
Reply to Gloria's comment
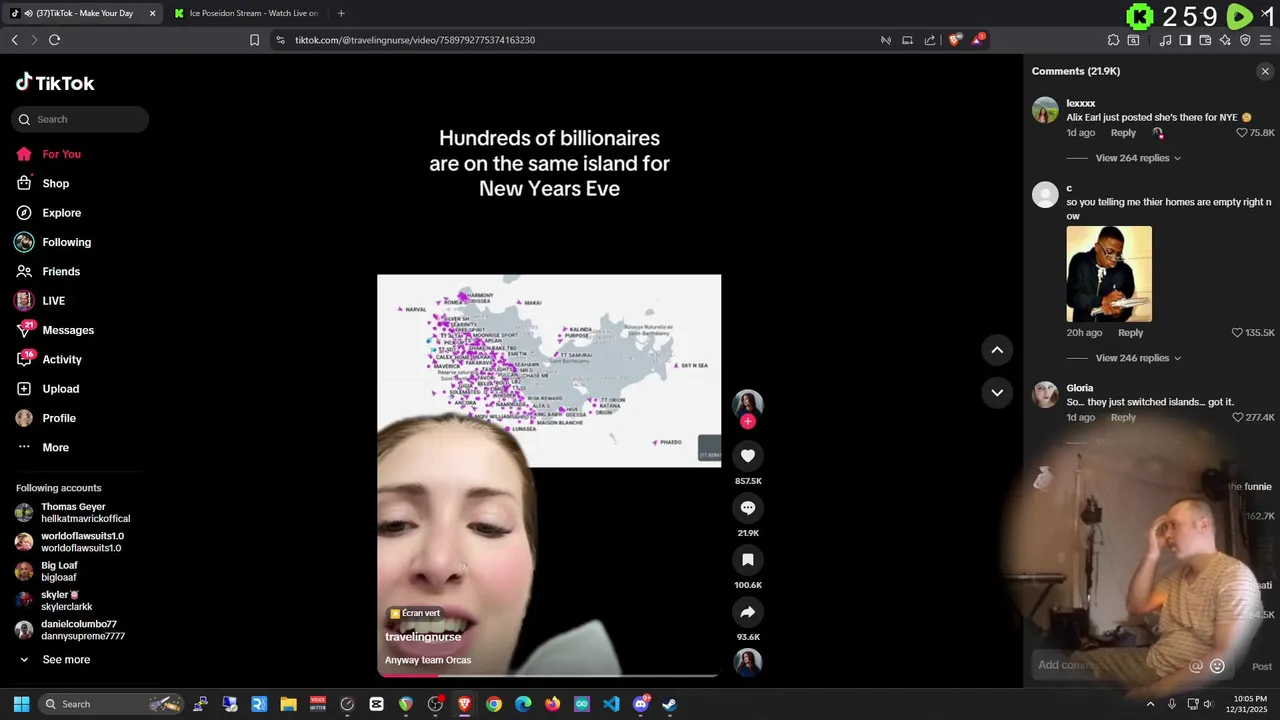(1123, 417)
